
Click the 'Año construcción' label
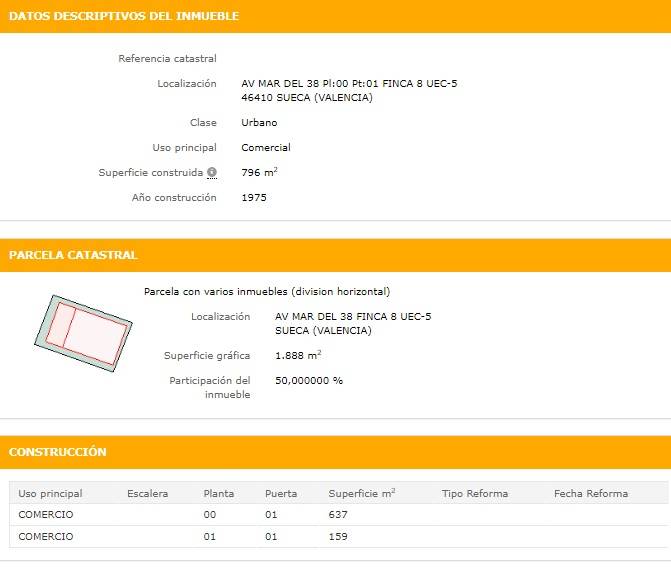pos(174,198)
